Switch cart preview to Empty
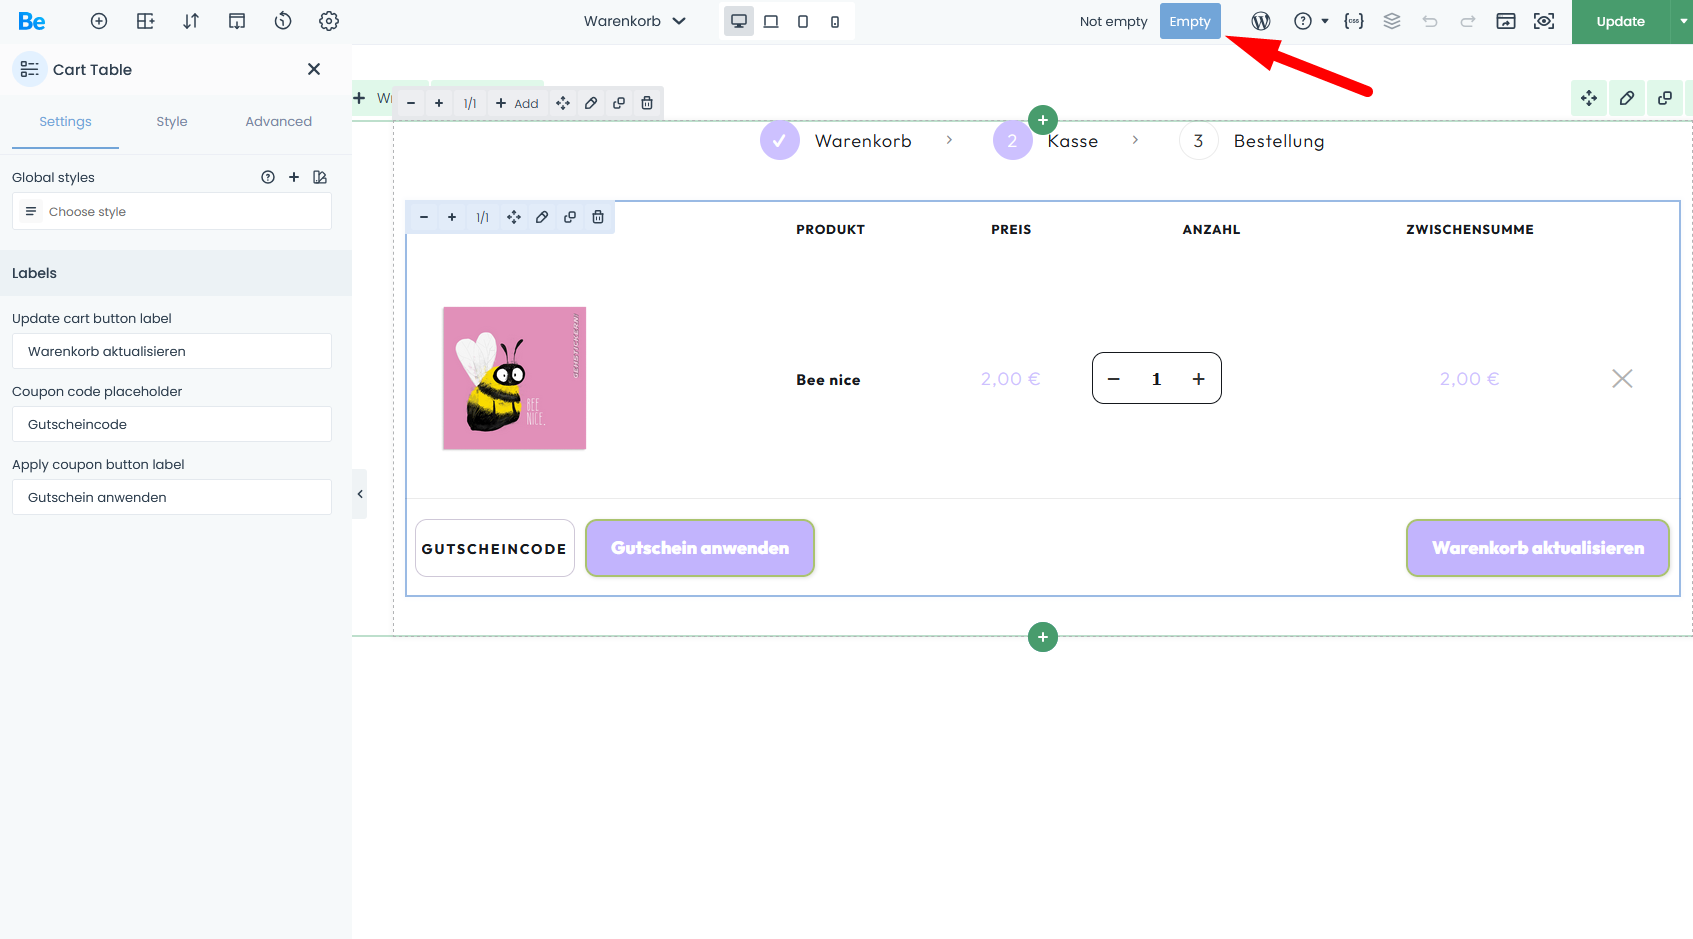This screenshot has width=1693, height=939. coord(1189,21)
